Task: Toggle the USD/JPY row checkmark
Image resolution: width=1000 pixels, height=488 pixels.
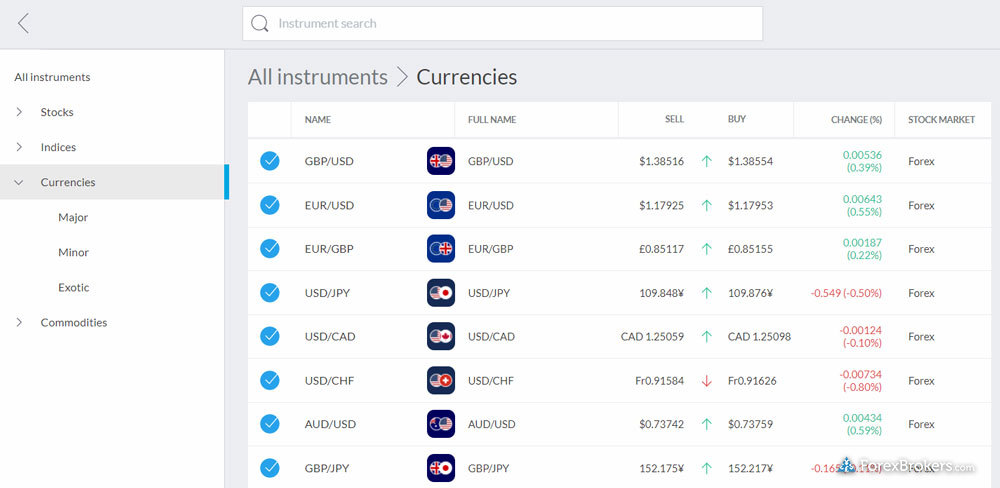Action: 270,293
